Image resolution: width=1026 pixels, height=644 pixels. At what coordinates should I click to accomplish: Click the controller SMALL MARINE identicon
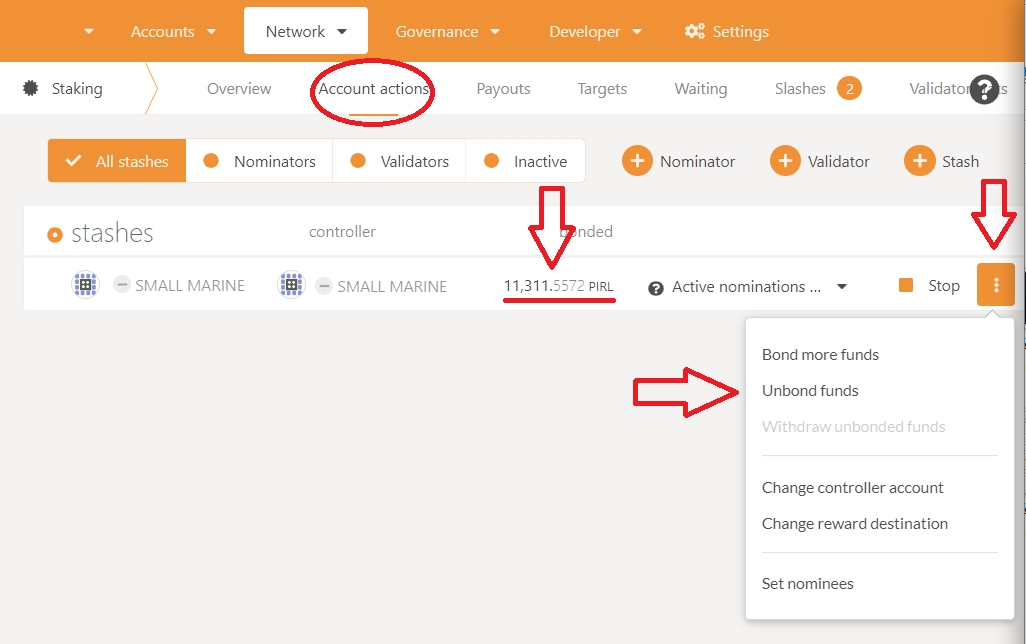click(291, 285)
